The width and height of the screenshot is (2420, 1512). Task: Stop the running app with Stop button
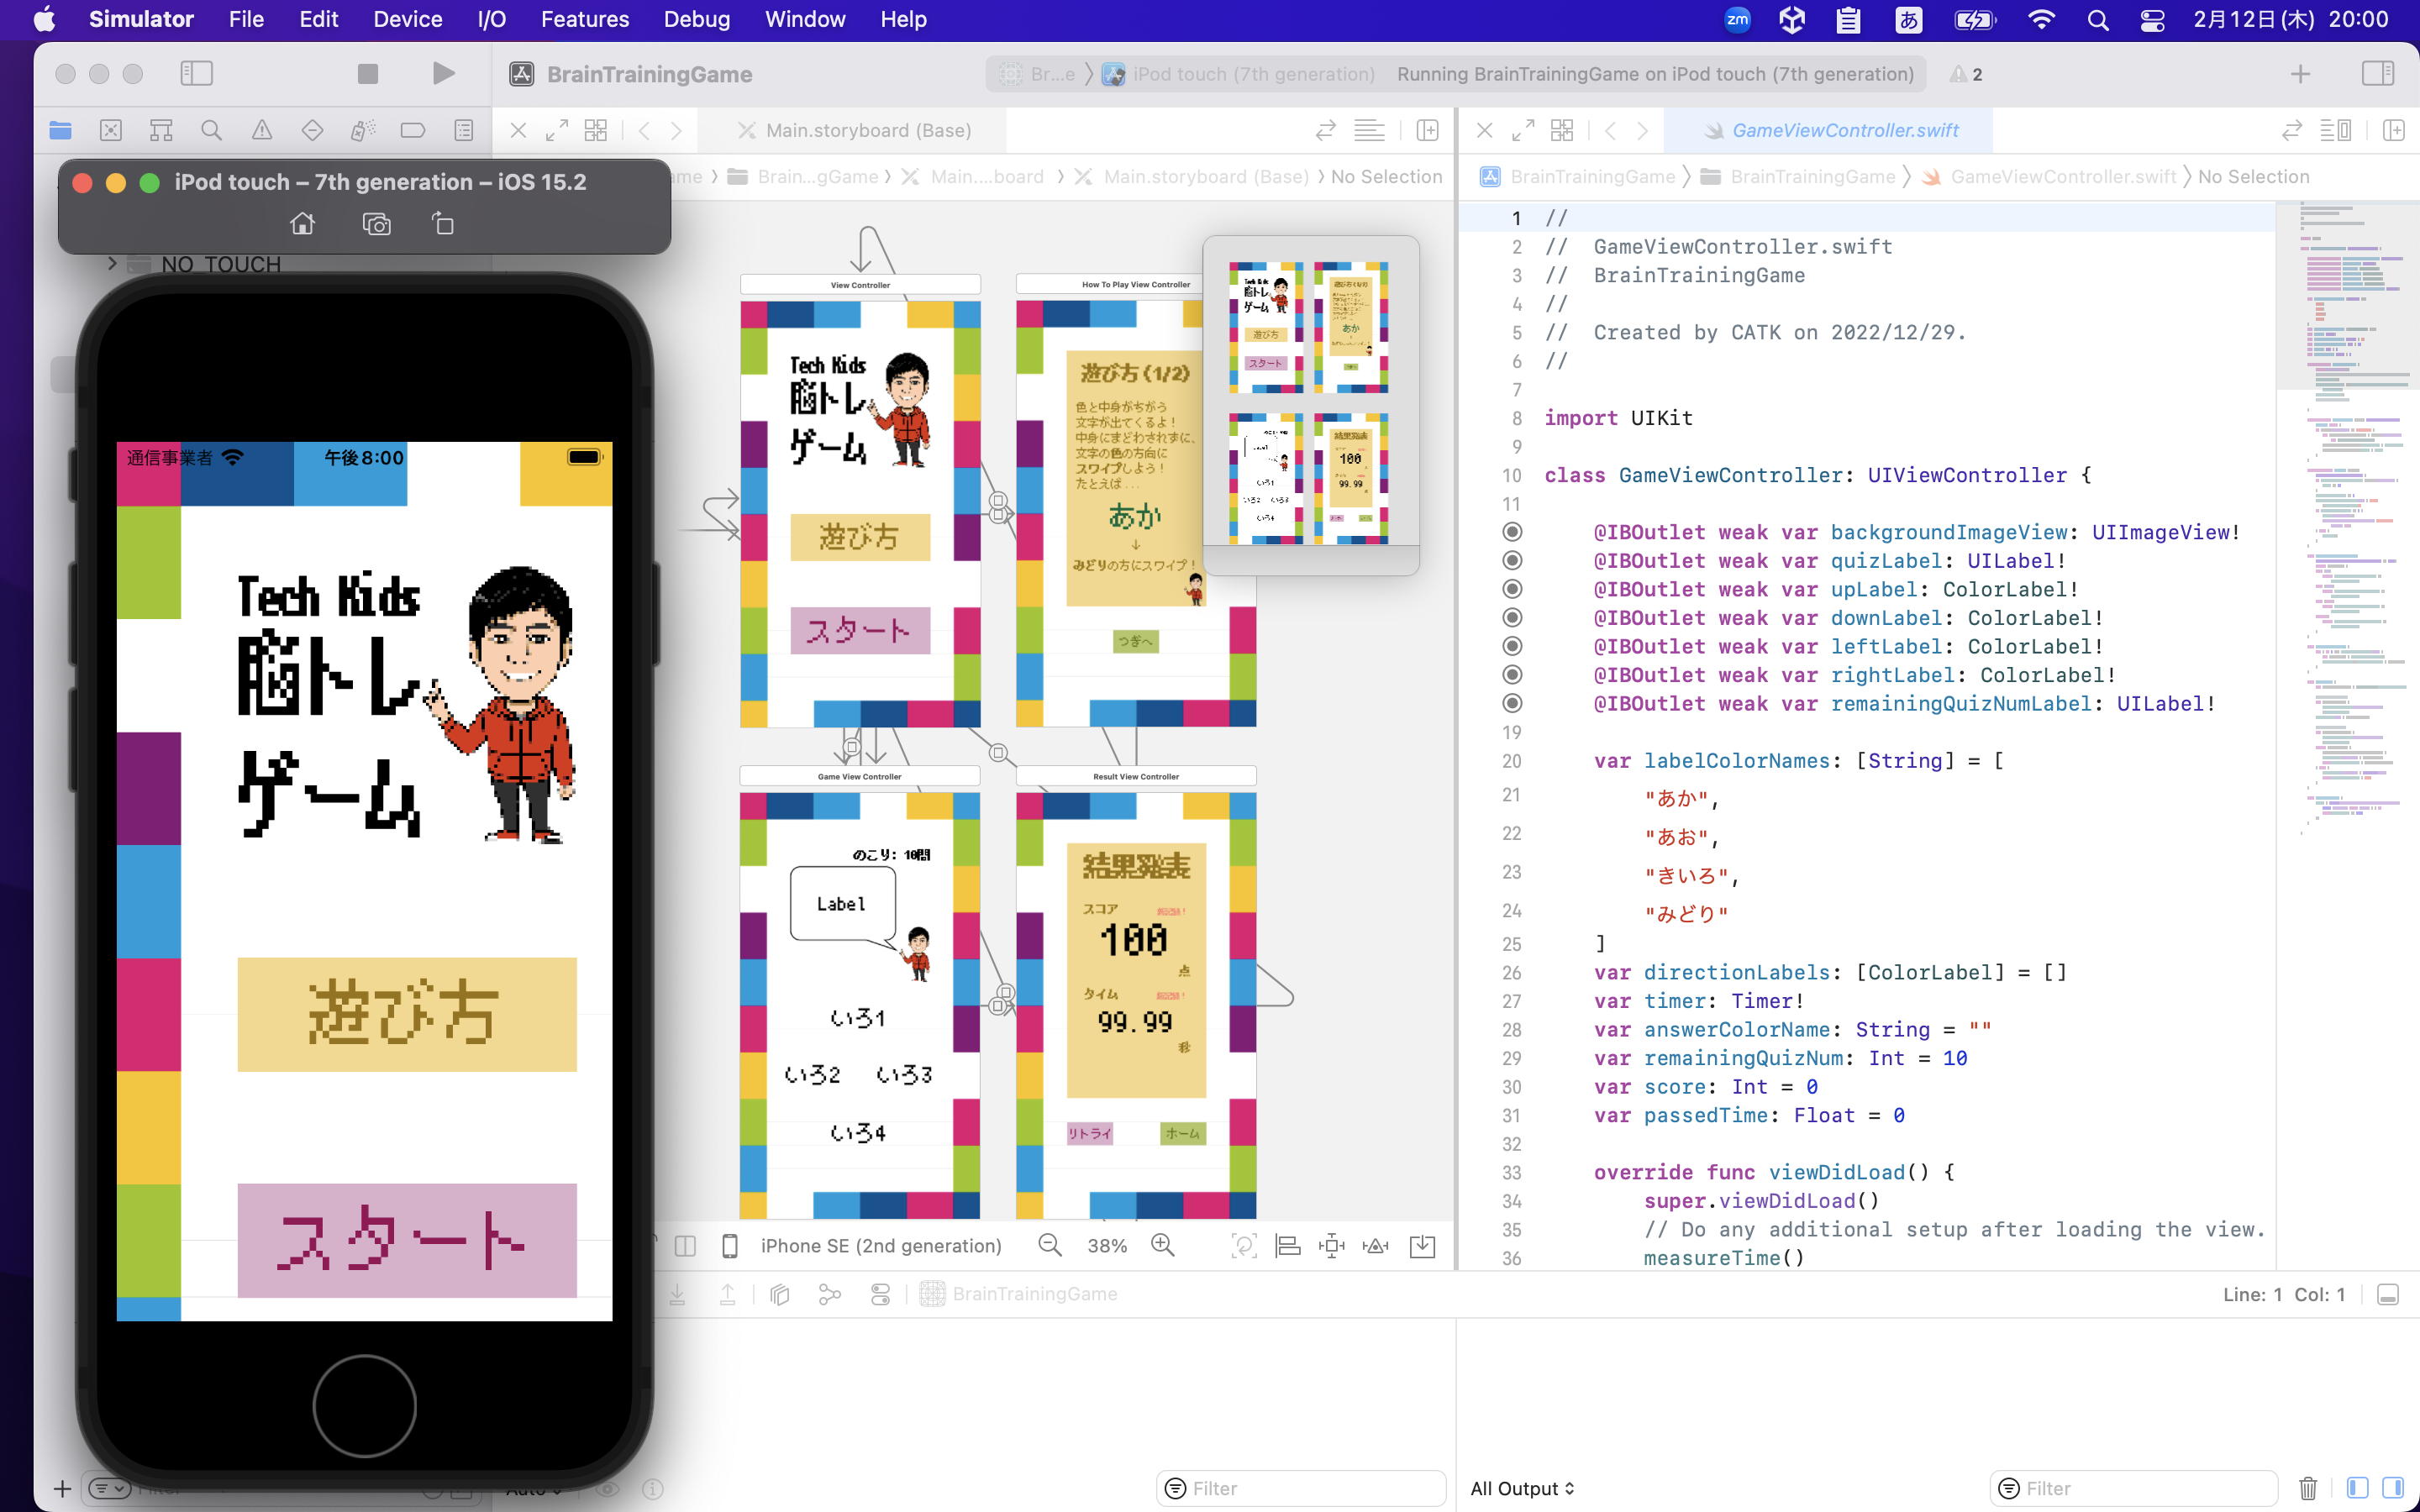(368, 74)
